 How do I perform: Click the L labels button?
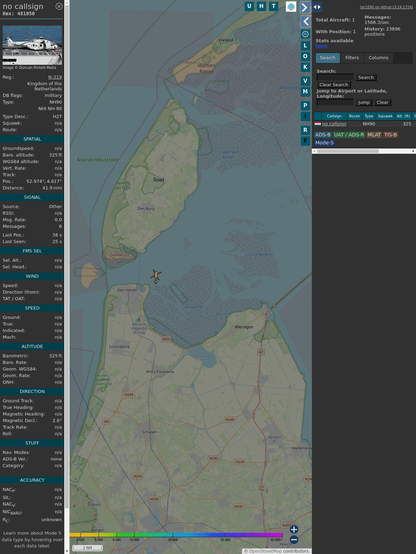(305, 46)
